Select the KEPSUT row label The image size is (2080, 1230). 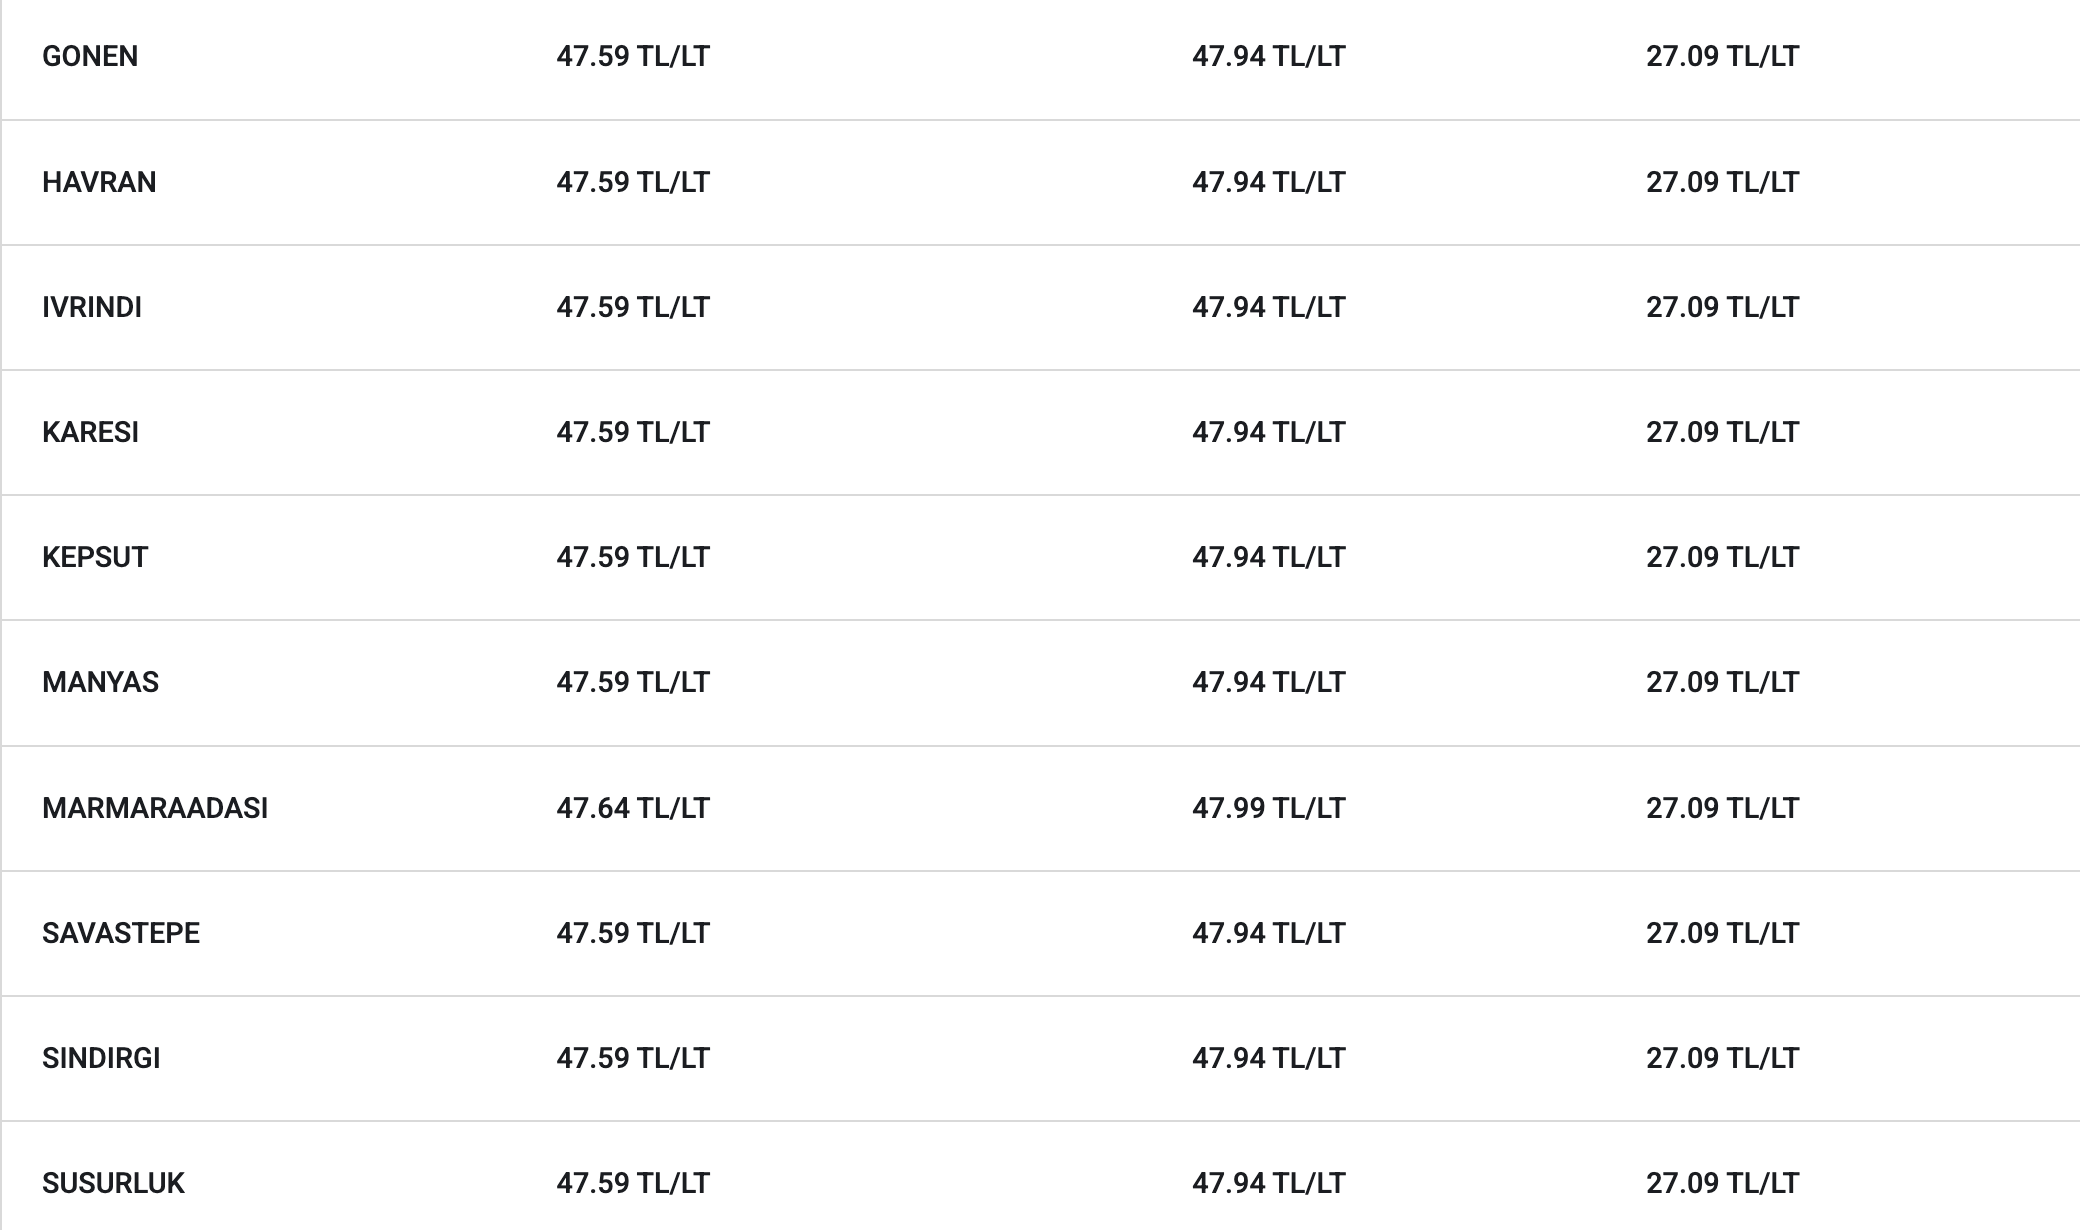tap(95, 557)
